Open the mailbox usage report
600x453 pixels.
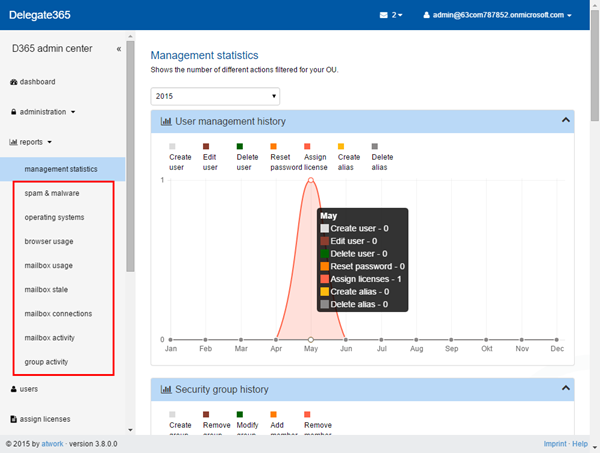pos(50,266)
